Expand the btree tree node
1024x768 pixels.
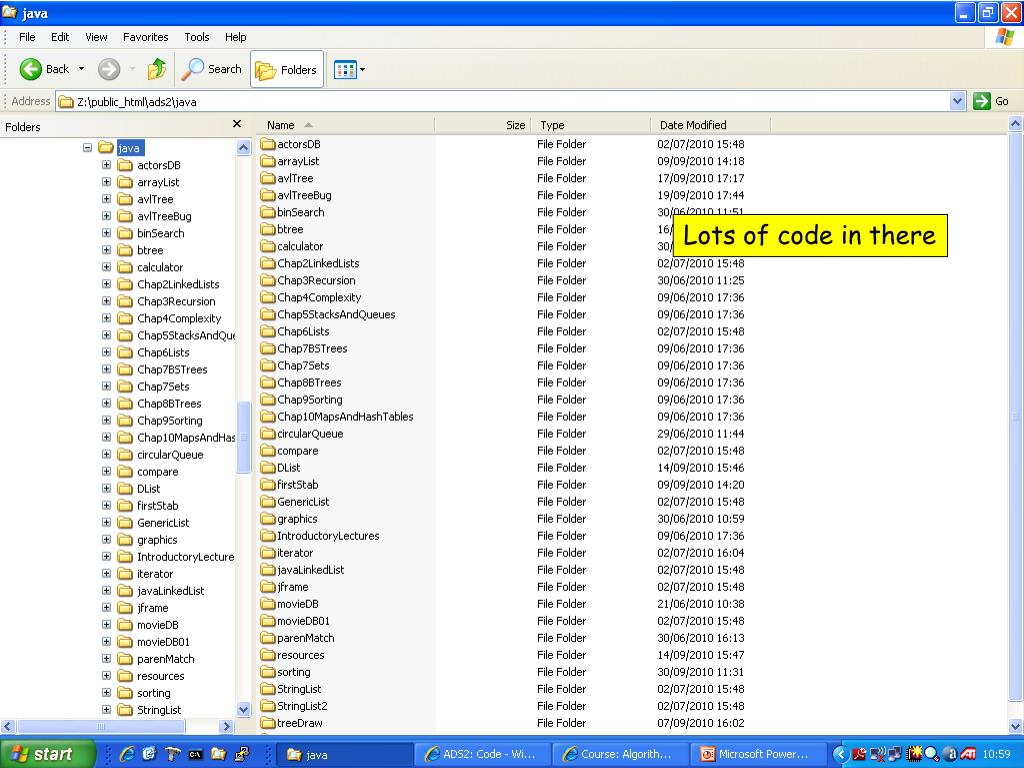(106, 249)
